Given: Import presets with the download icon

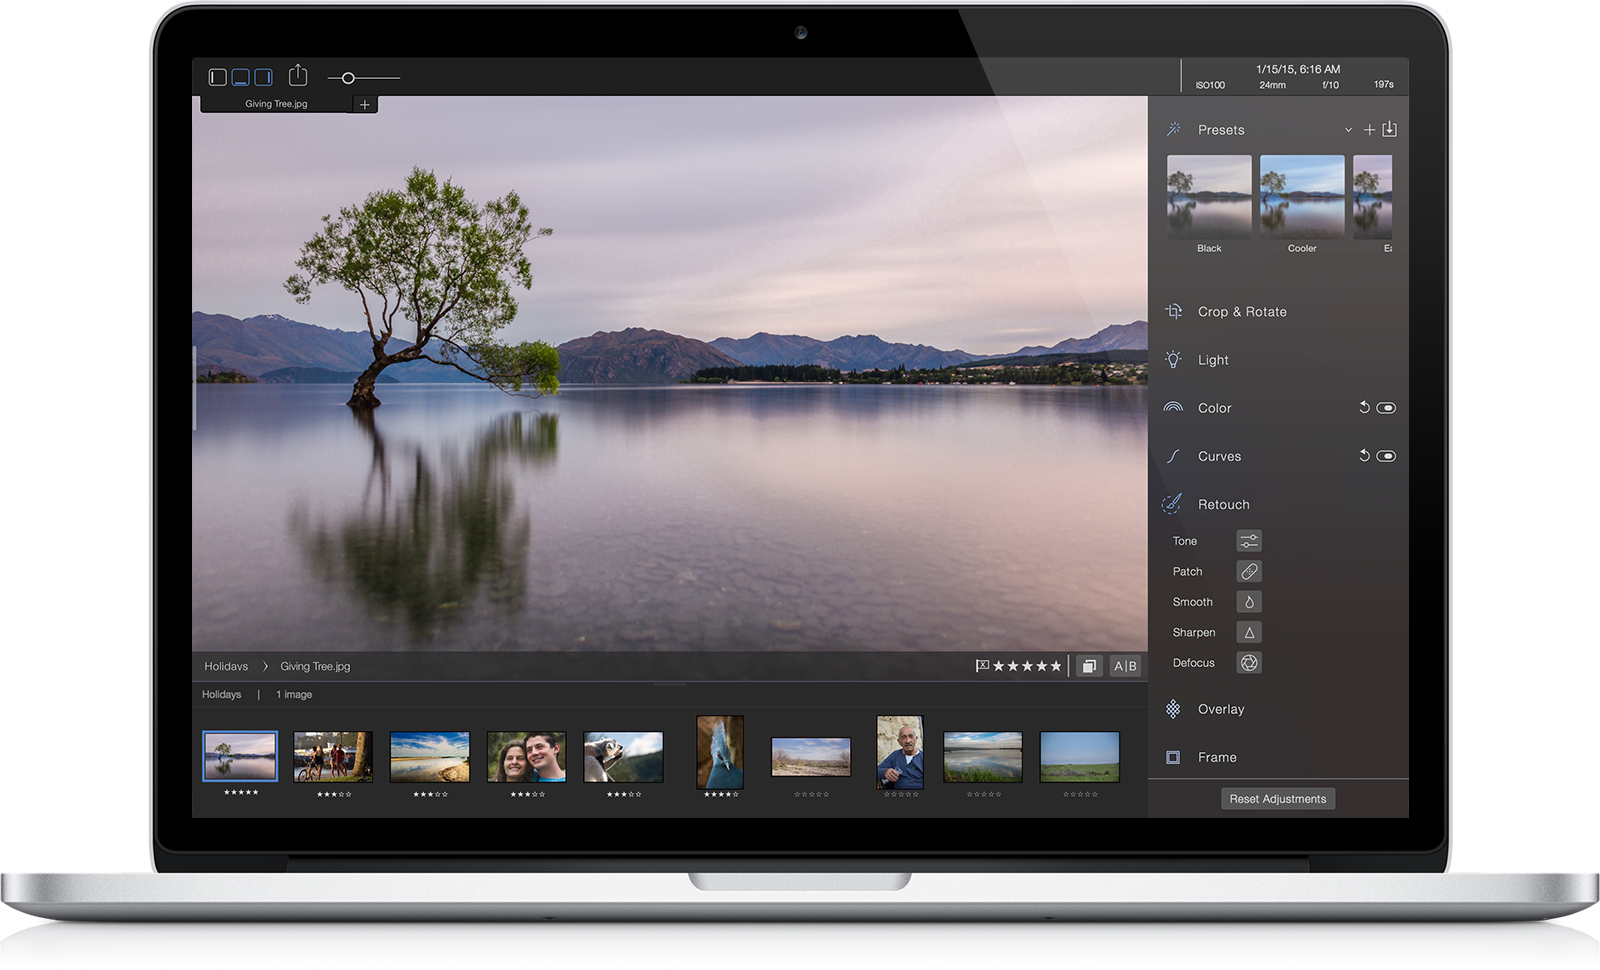Looking at the screenshot, I should (x=1389, y=129).
